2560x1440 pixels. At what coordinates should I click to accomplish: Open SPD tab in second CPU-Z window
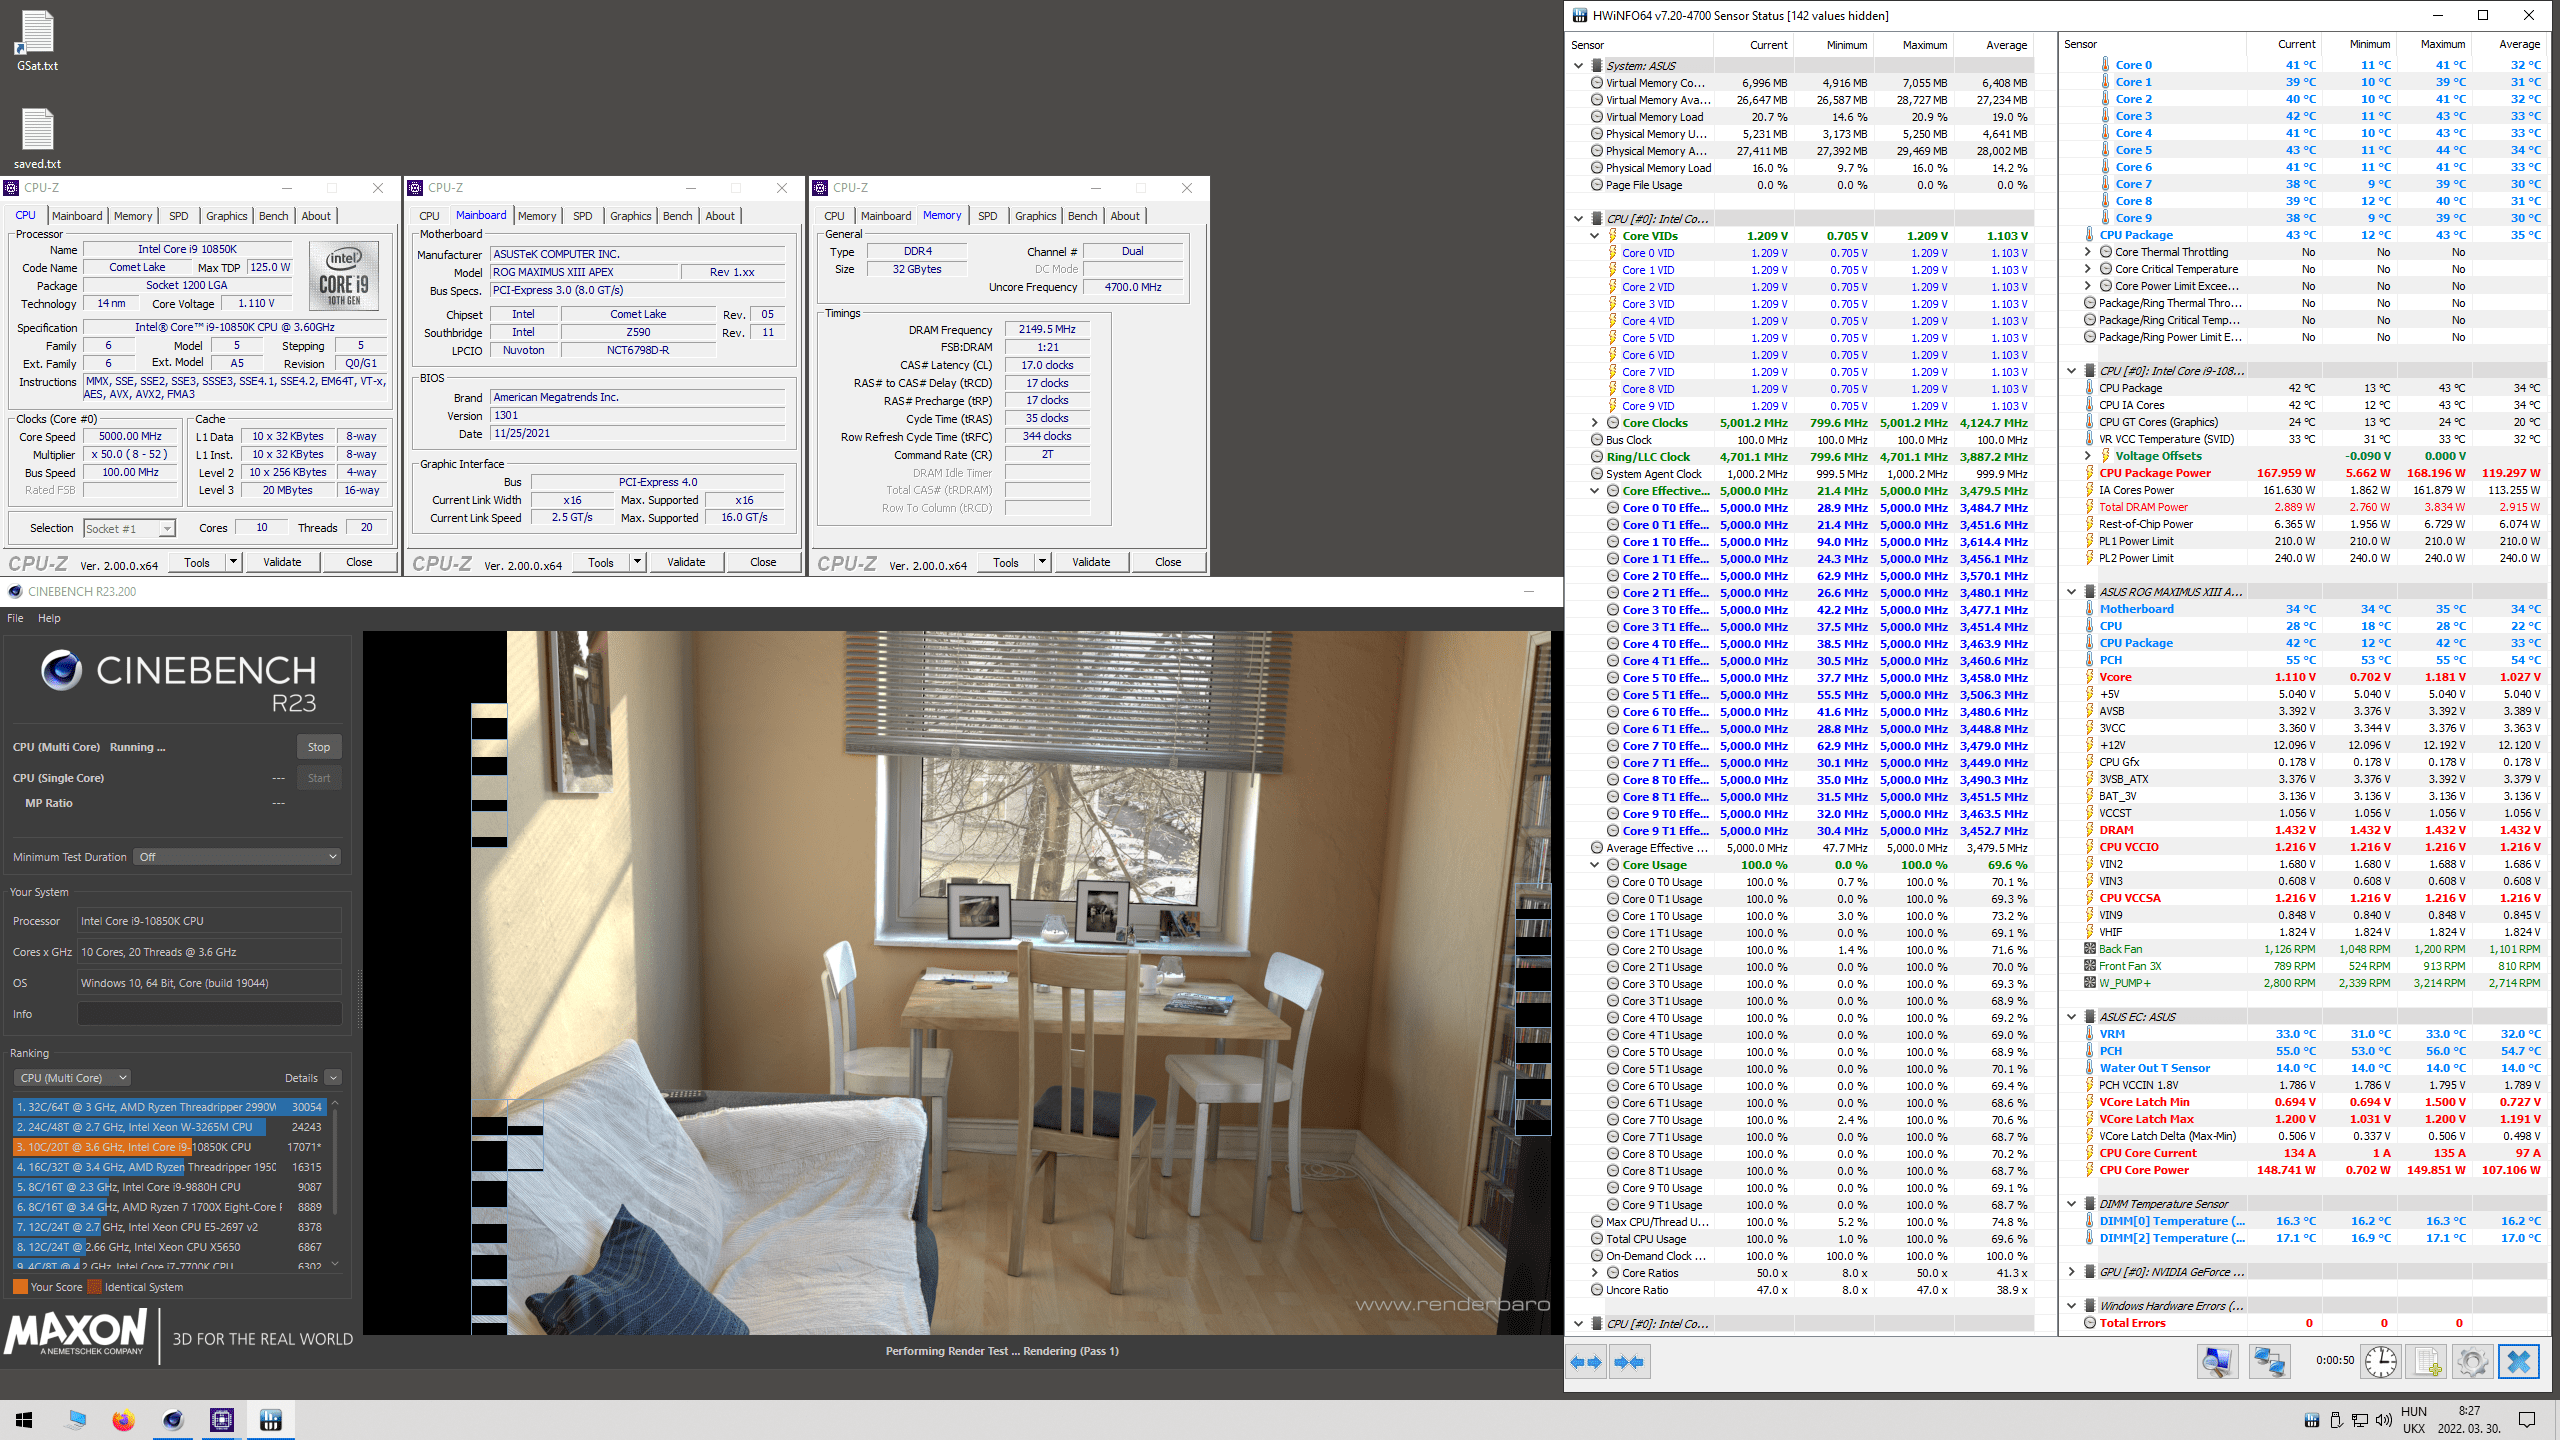[583, 216]
